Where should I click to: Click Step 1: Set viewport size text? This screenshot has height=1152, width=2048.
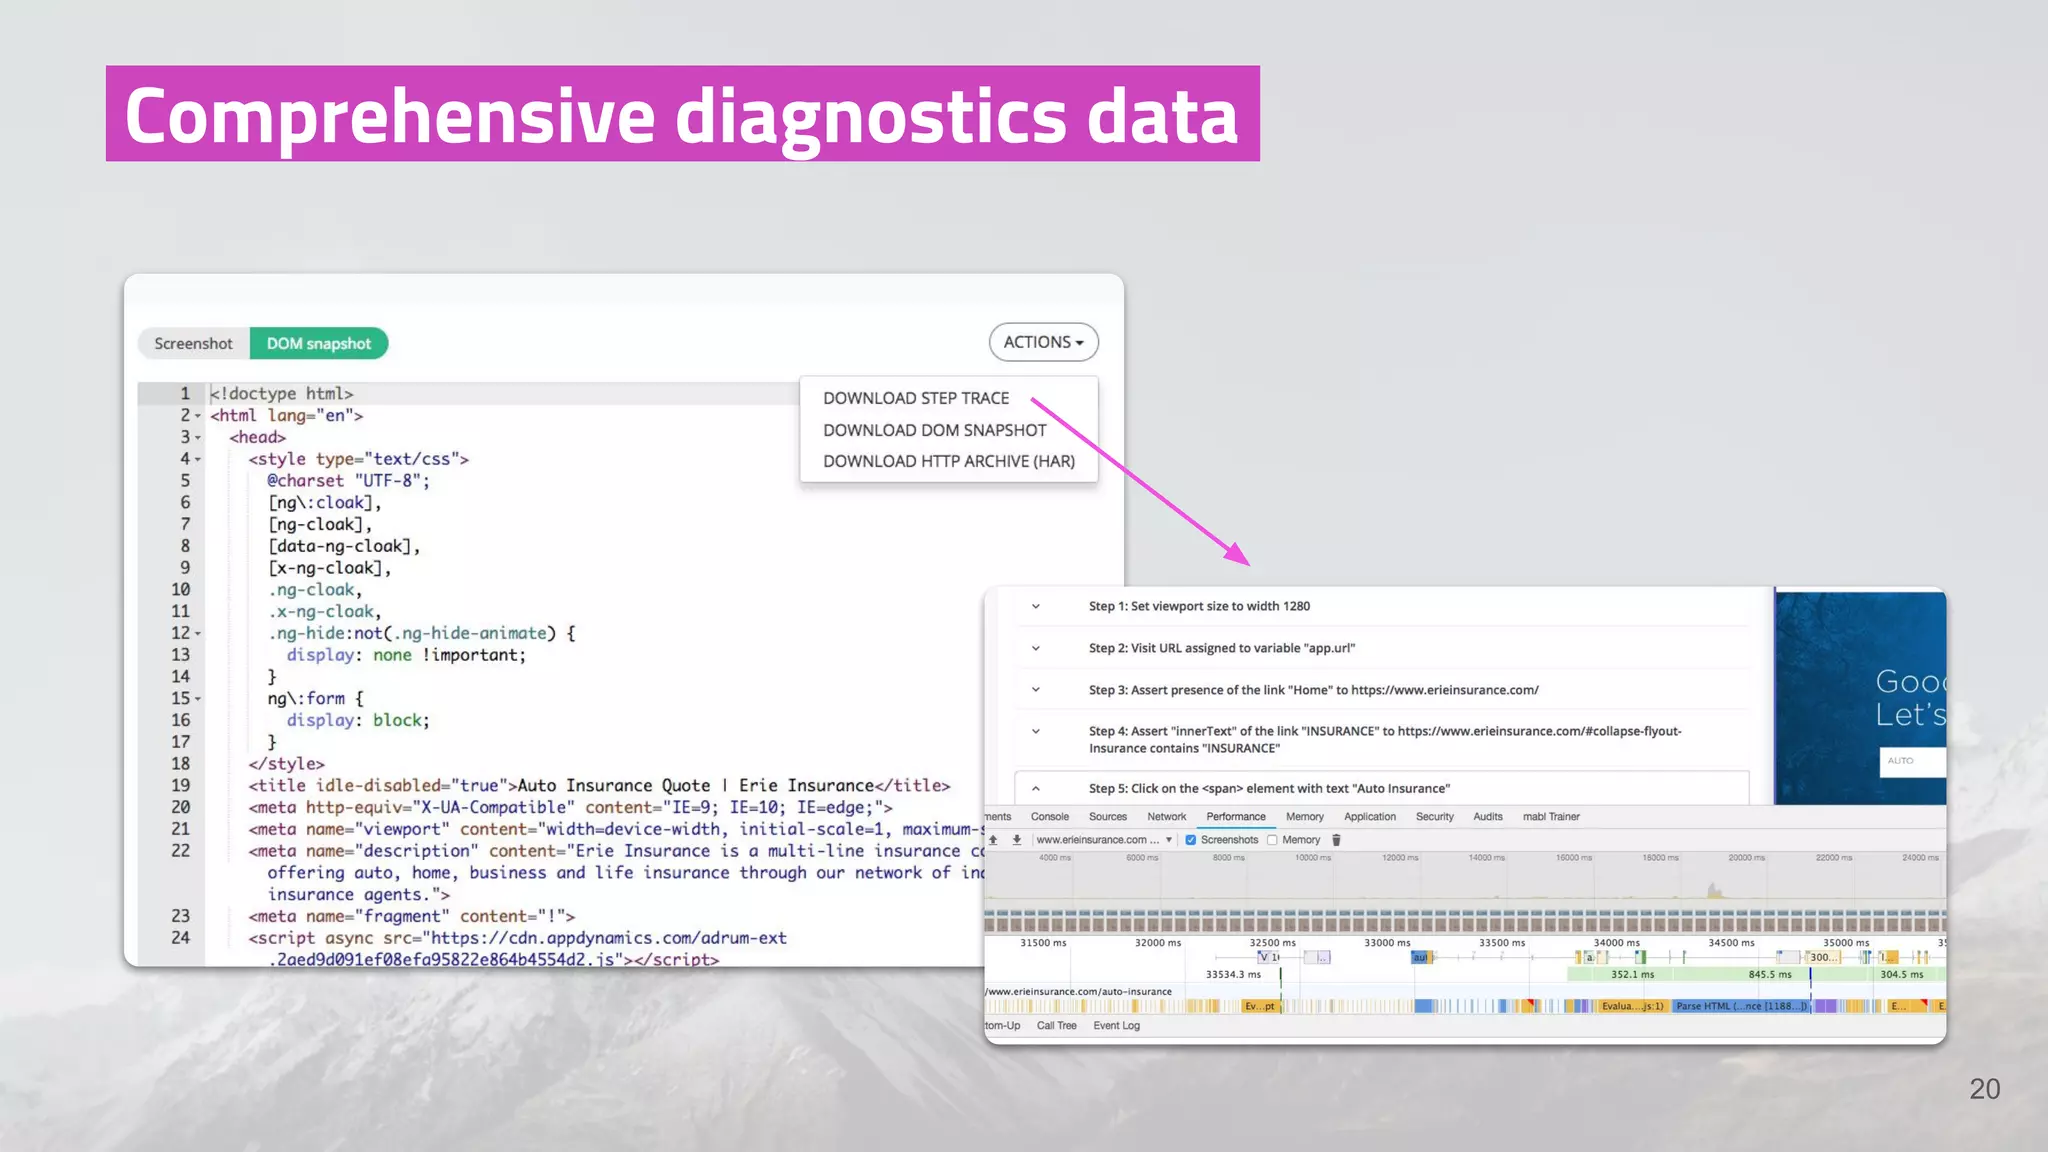pos(1199,606)
